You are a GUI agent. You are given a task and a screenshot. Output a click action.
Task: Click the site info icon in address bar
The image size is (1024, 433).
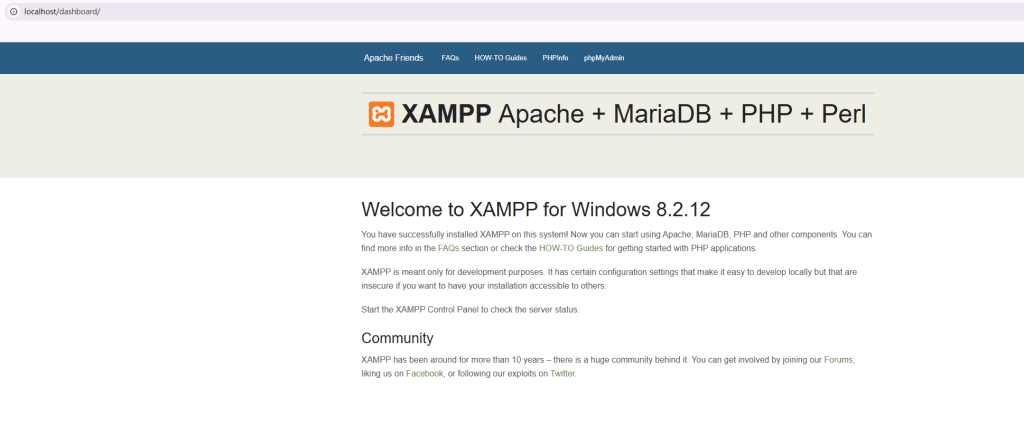(x=13, y=12)
